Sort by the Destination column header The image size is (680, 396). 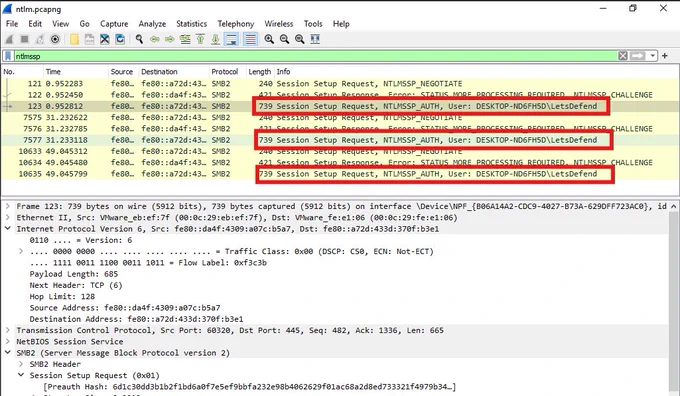pos(173,72)
